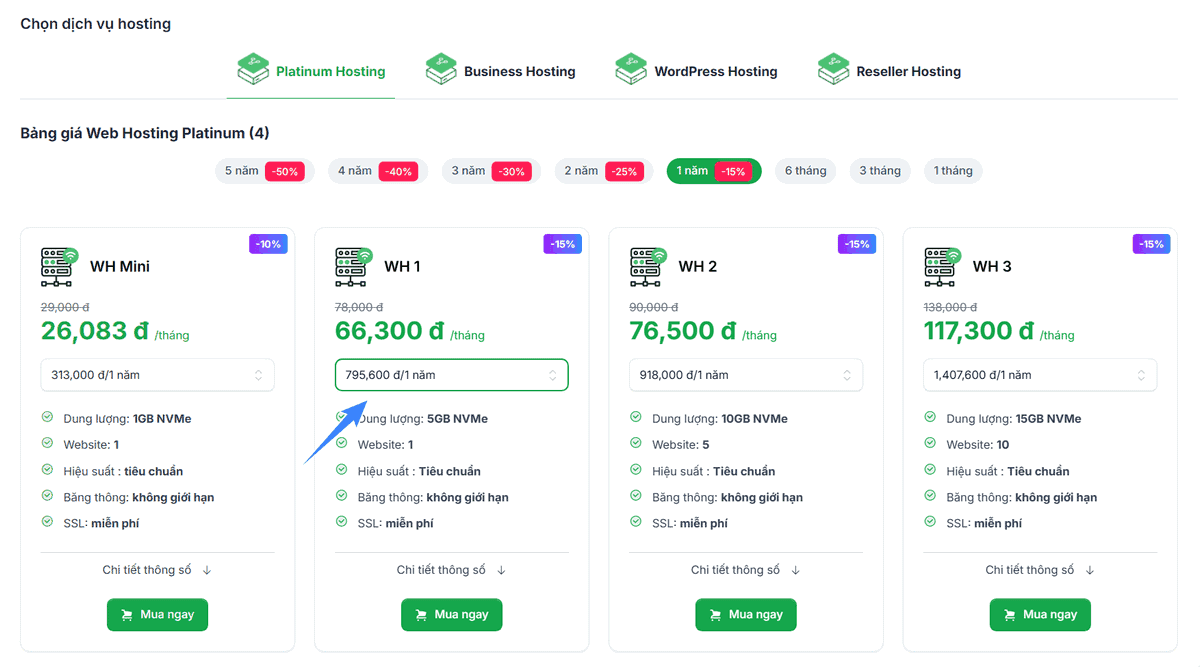Click the Business Hosting stack icon
Screen dimensions: 1200x667
click(441, 70)
